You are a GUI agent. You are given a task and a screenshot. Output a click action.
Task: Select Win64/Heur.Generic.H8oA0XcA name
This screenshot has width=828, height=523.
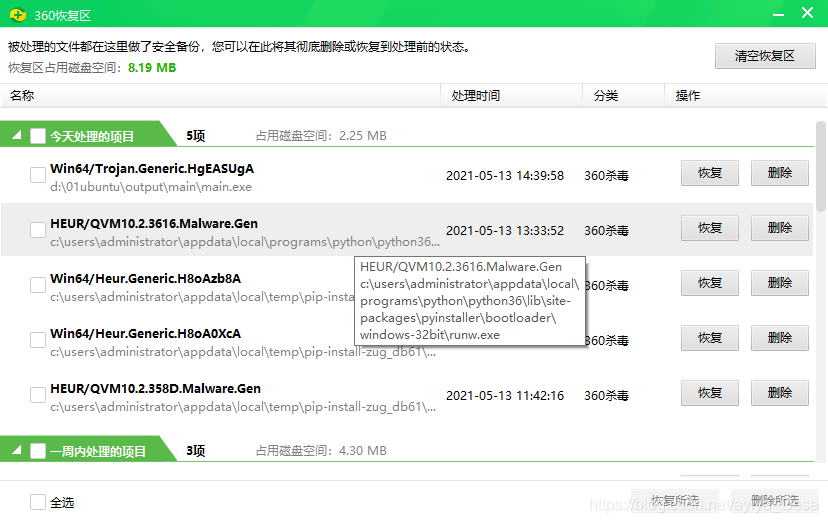145,333
